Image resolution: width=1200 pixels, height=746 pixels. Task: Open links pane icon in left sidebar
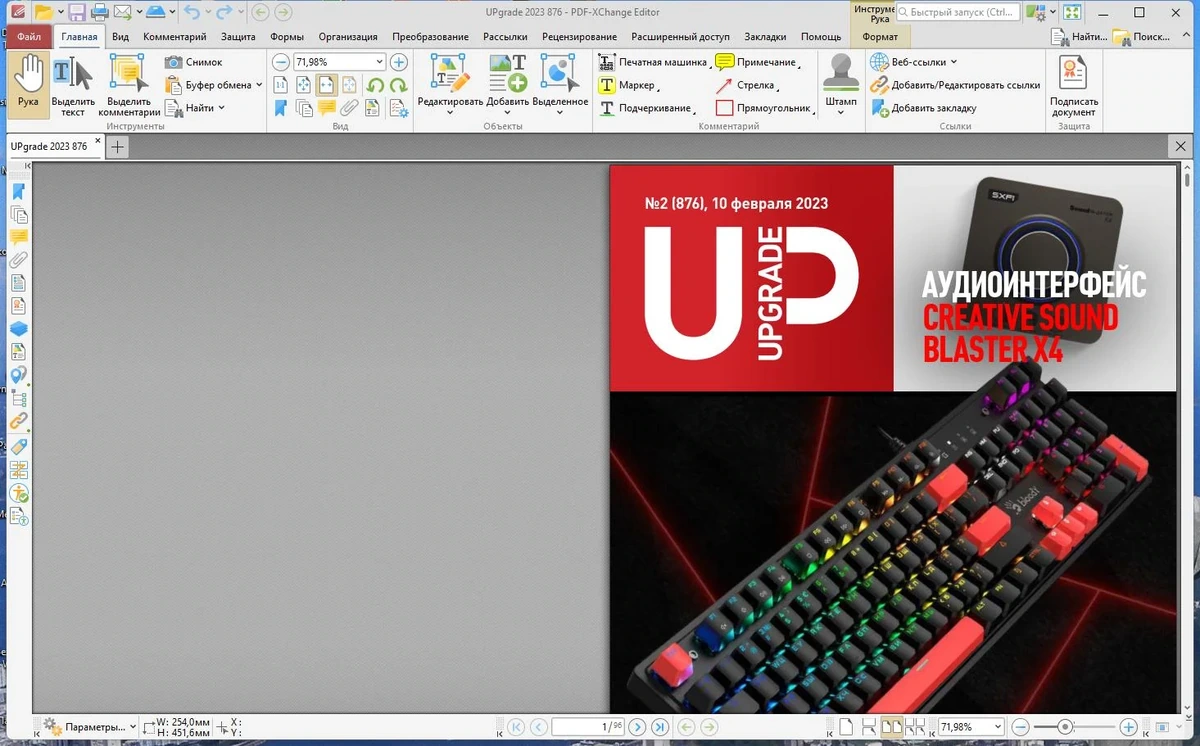pos(18,421)
